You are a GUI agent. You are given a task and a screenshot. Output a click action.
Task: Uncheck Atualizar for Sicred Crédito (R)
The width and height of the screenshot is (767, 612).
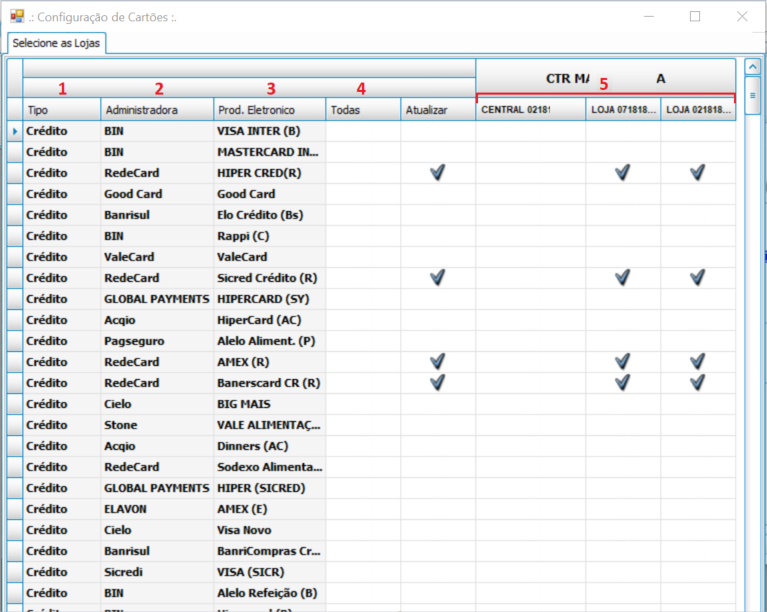(438, 278)
